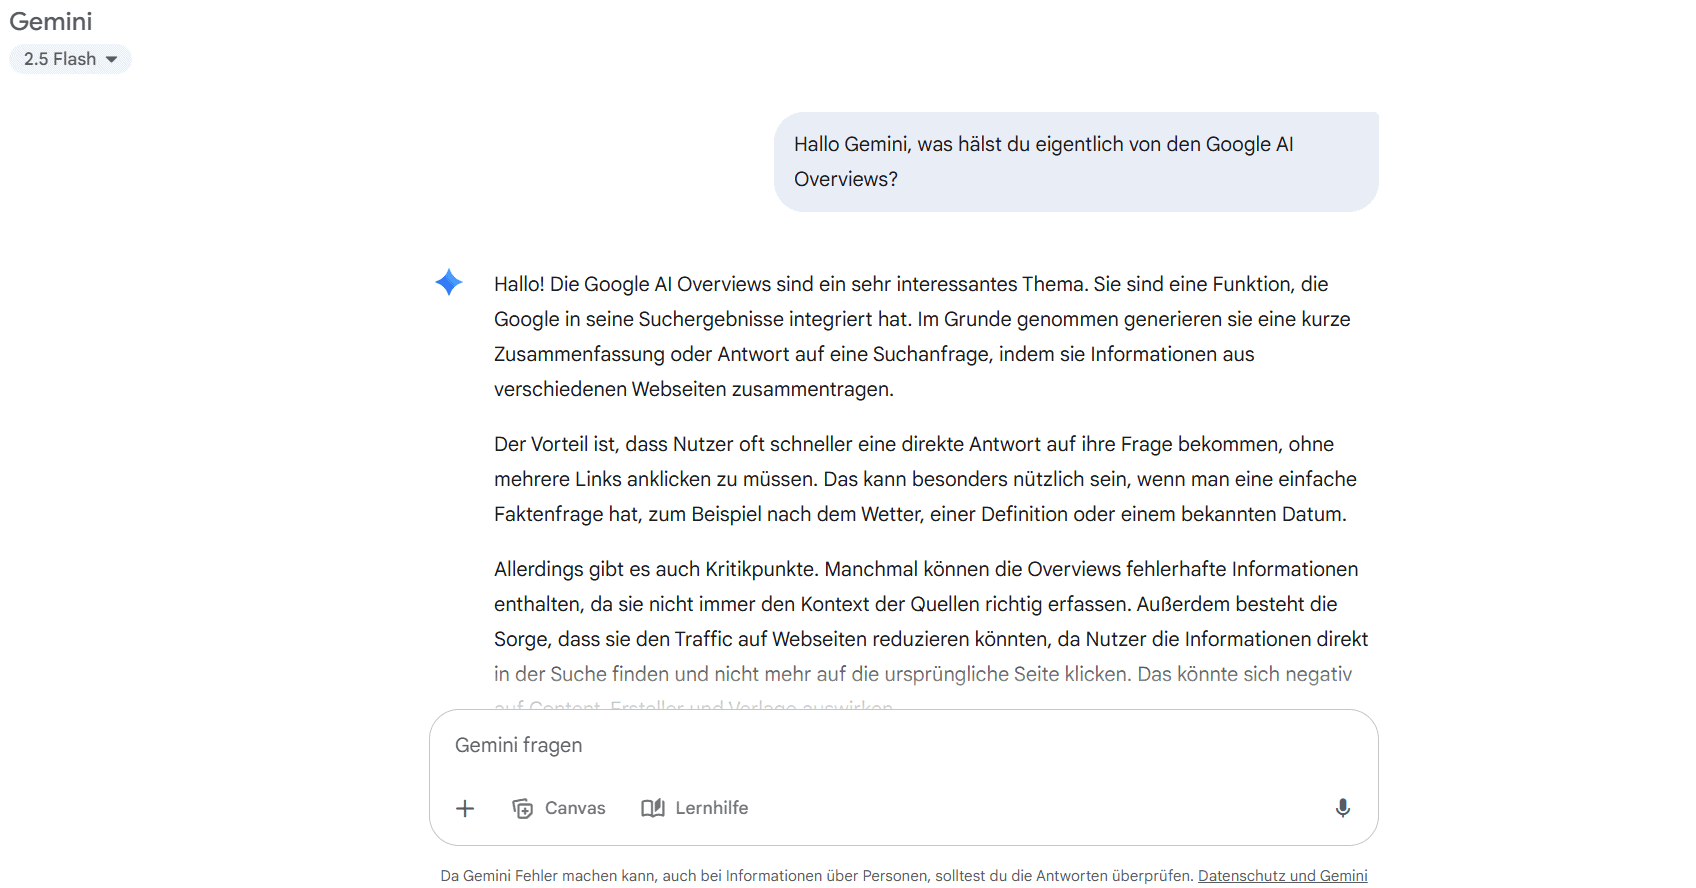
Task: Click the blue Gemini sparkle icon
Action: pyautogui.click(x=449, y=283)
